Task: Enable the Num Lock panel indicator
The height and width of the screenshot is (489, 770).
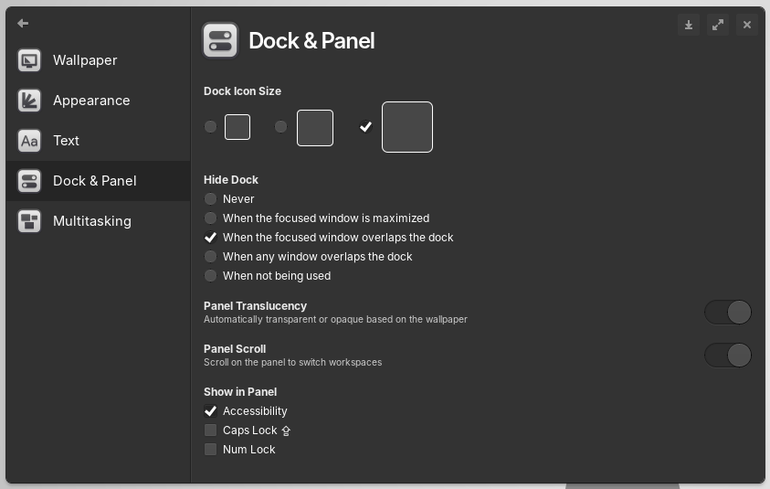Action: click(211, 449)
